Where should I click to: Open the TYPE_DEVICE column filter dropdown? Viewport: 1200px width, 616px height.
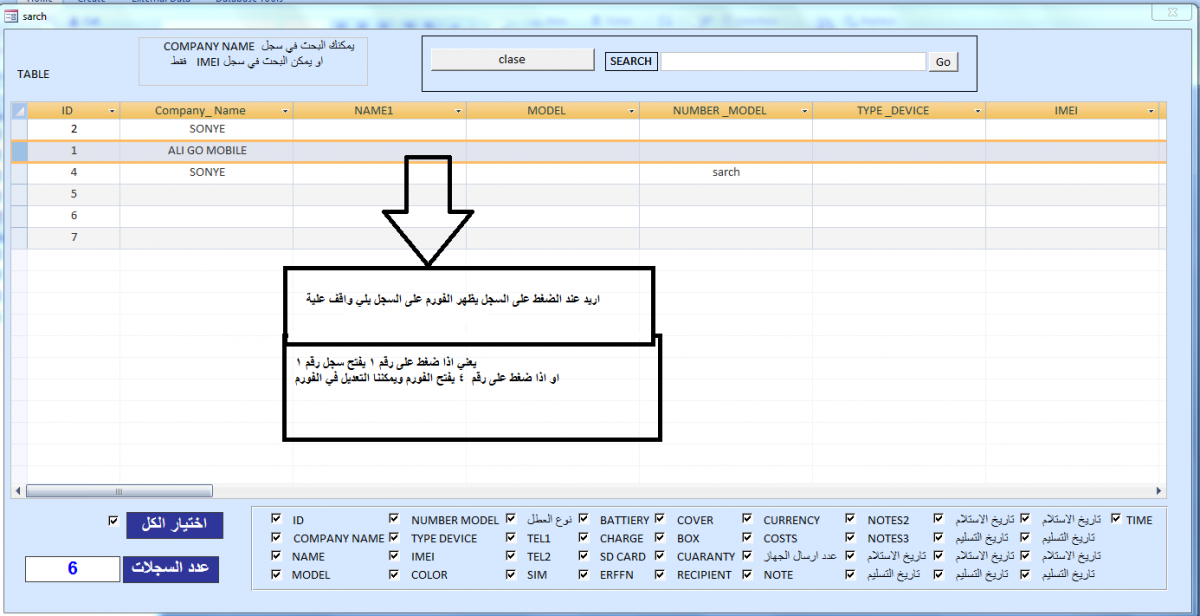(977, 111)
